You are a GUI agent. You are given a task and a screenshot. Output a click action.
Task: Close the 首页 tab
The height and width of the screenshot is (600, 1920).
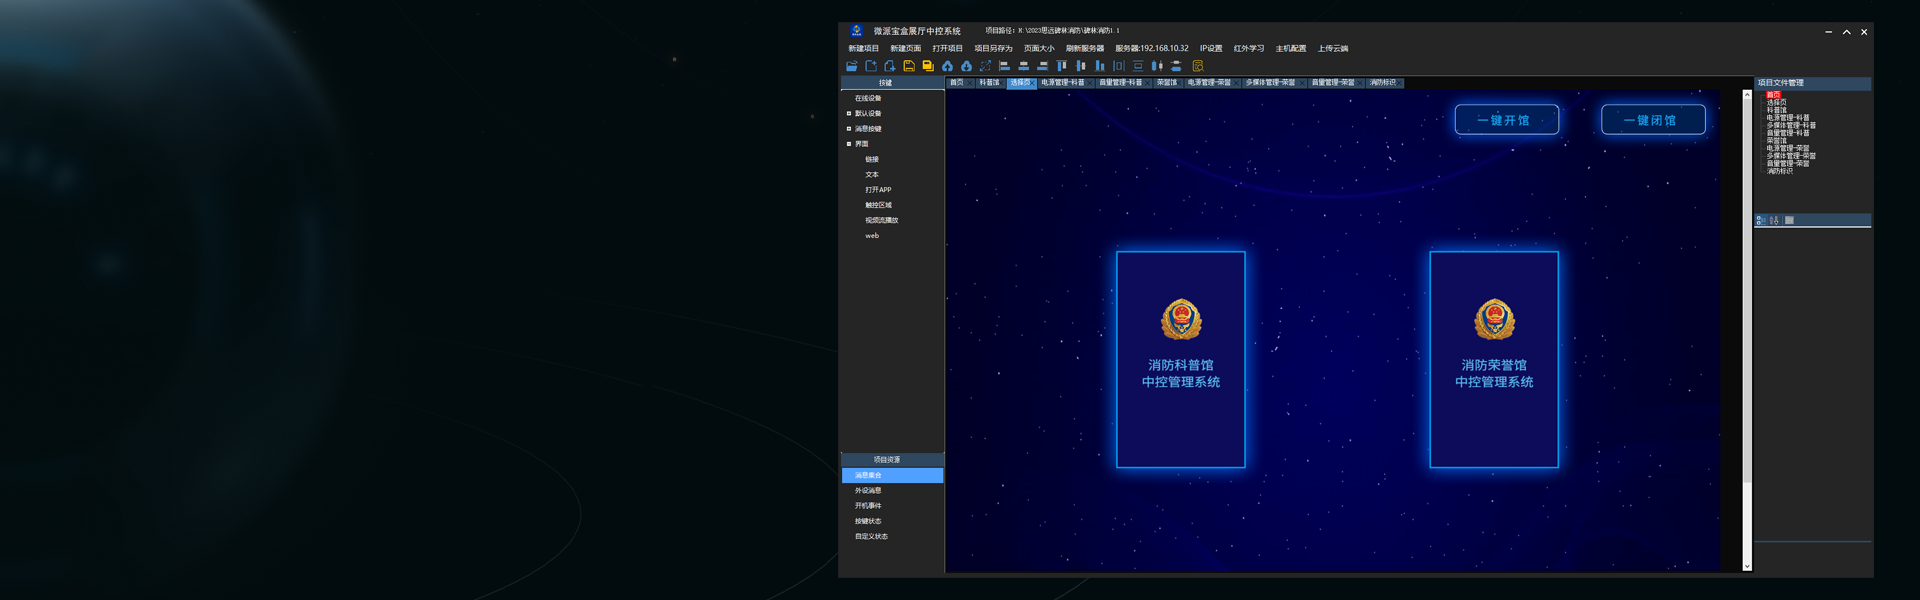(x=969, y=83)
